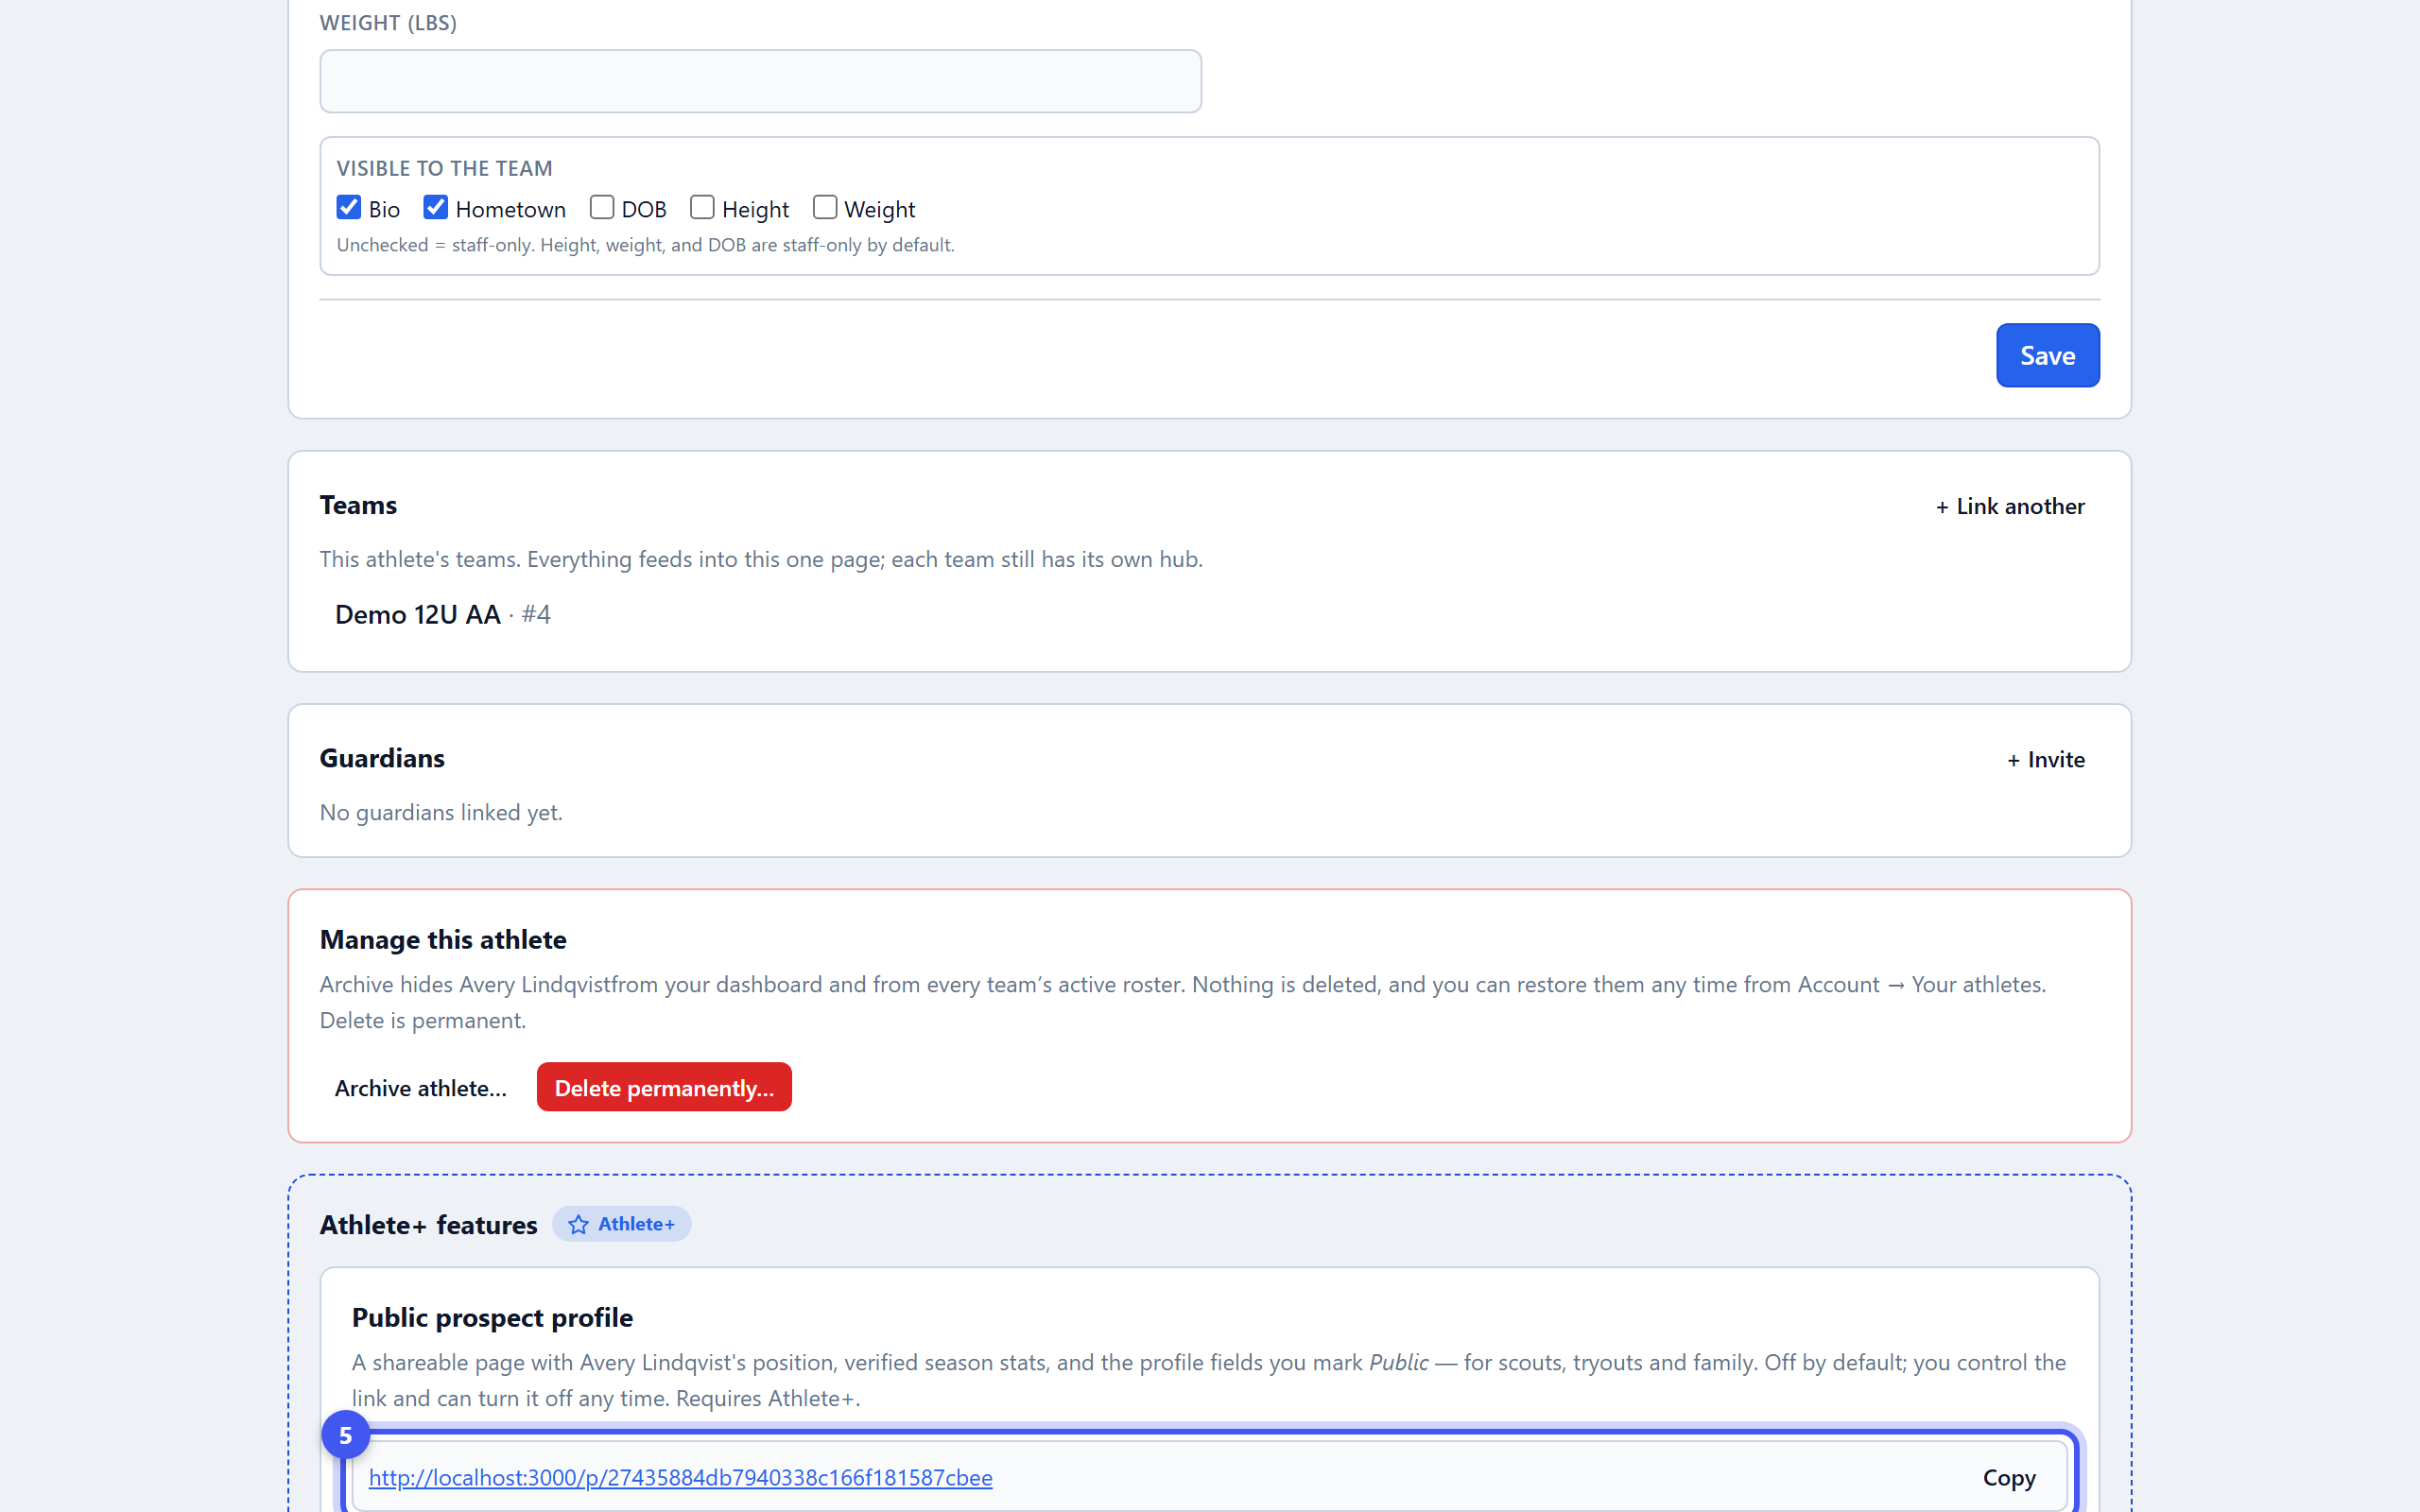Enable the Weight visibility checkbox
This screenshot has height=1512, width=2420.
pos(824,207)
